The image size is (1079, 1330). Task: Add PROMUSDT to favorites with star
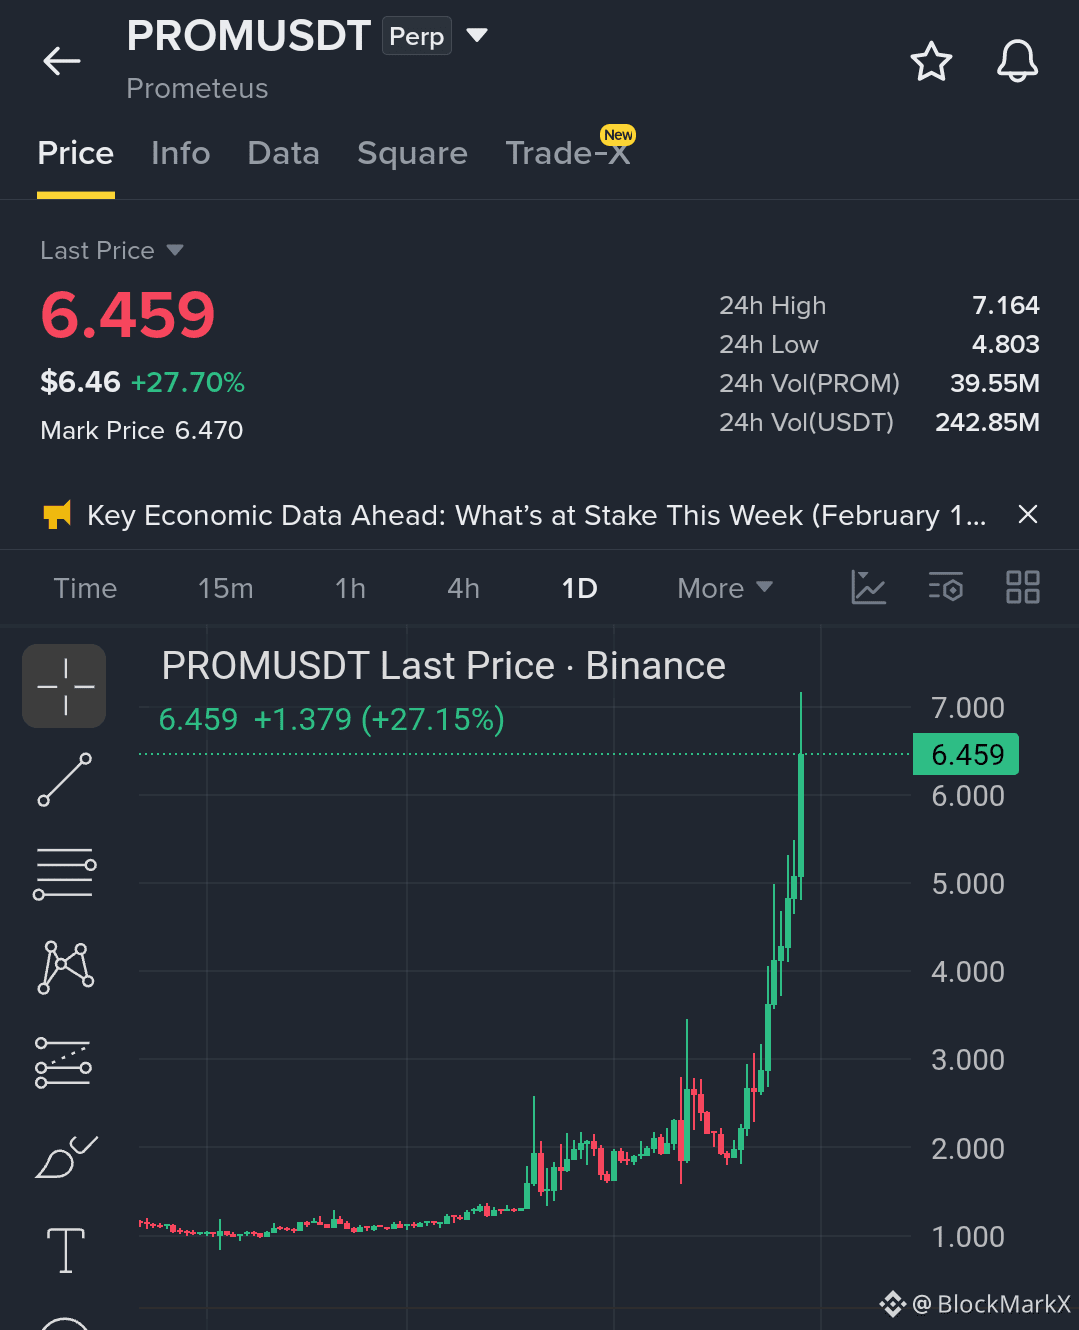931,61
